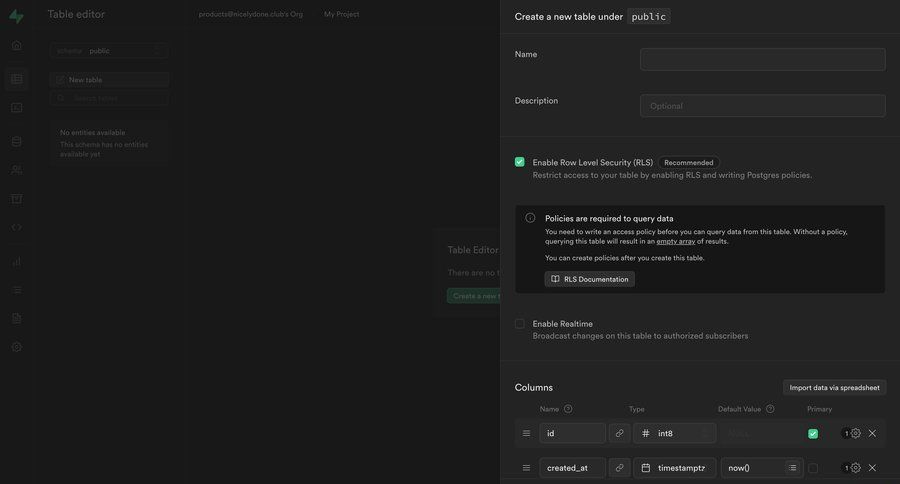900x484 pixels.
Task: Open the int8 type dropdown
Action: click(x=675, y=433)
